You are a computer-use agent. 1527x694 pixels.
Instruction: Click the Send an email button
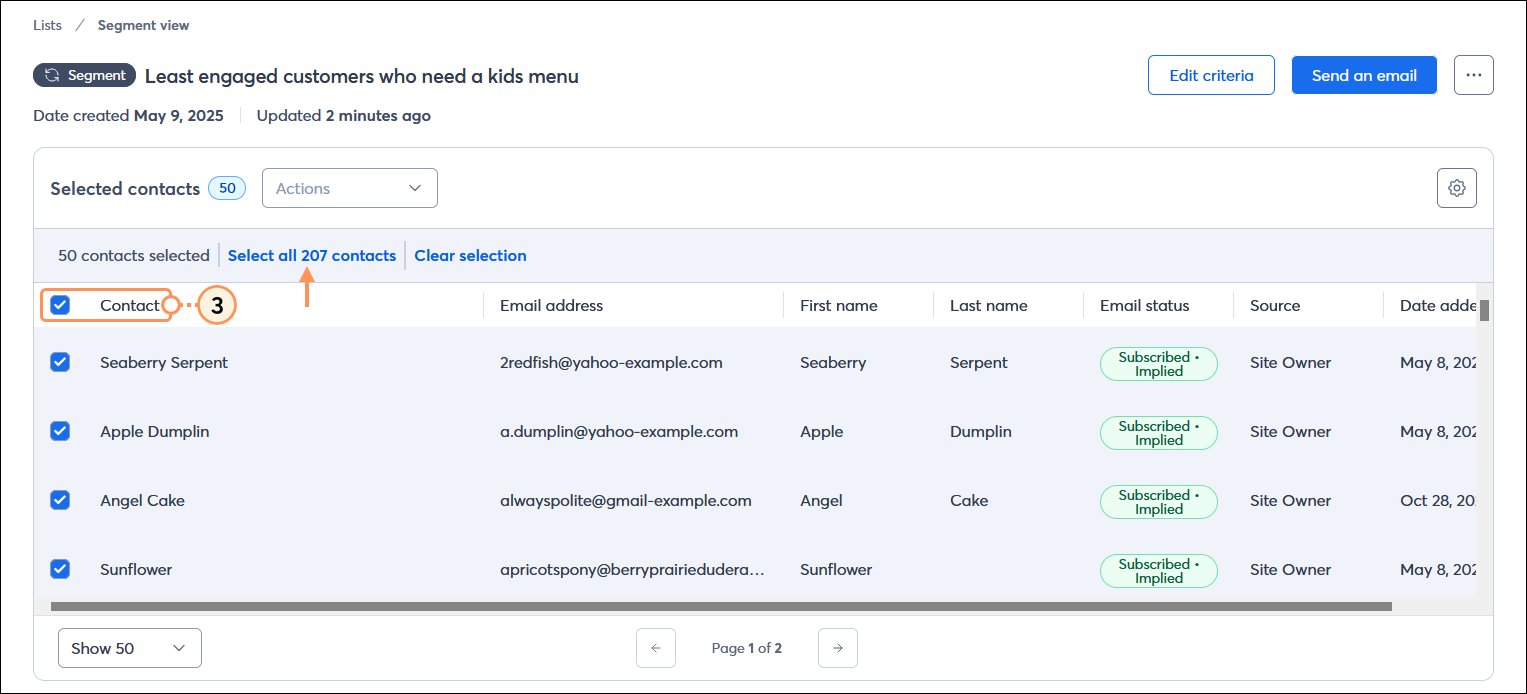(1363, 75)
